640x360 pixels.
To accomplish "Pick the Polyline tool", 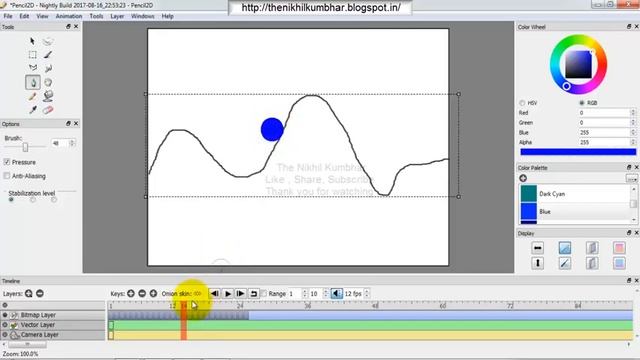I will tap(33, 68).
